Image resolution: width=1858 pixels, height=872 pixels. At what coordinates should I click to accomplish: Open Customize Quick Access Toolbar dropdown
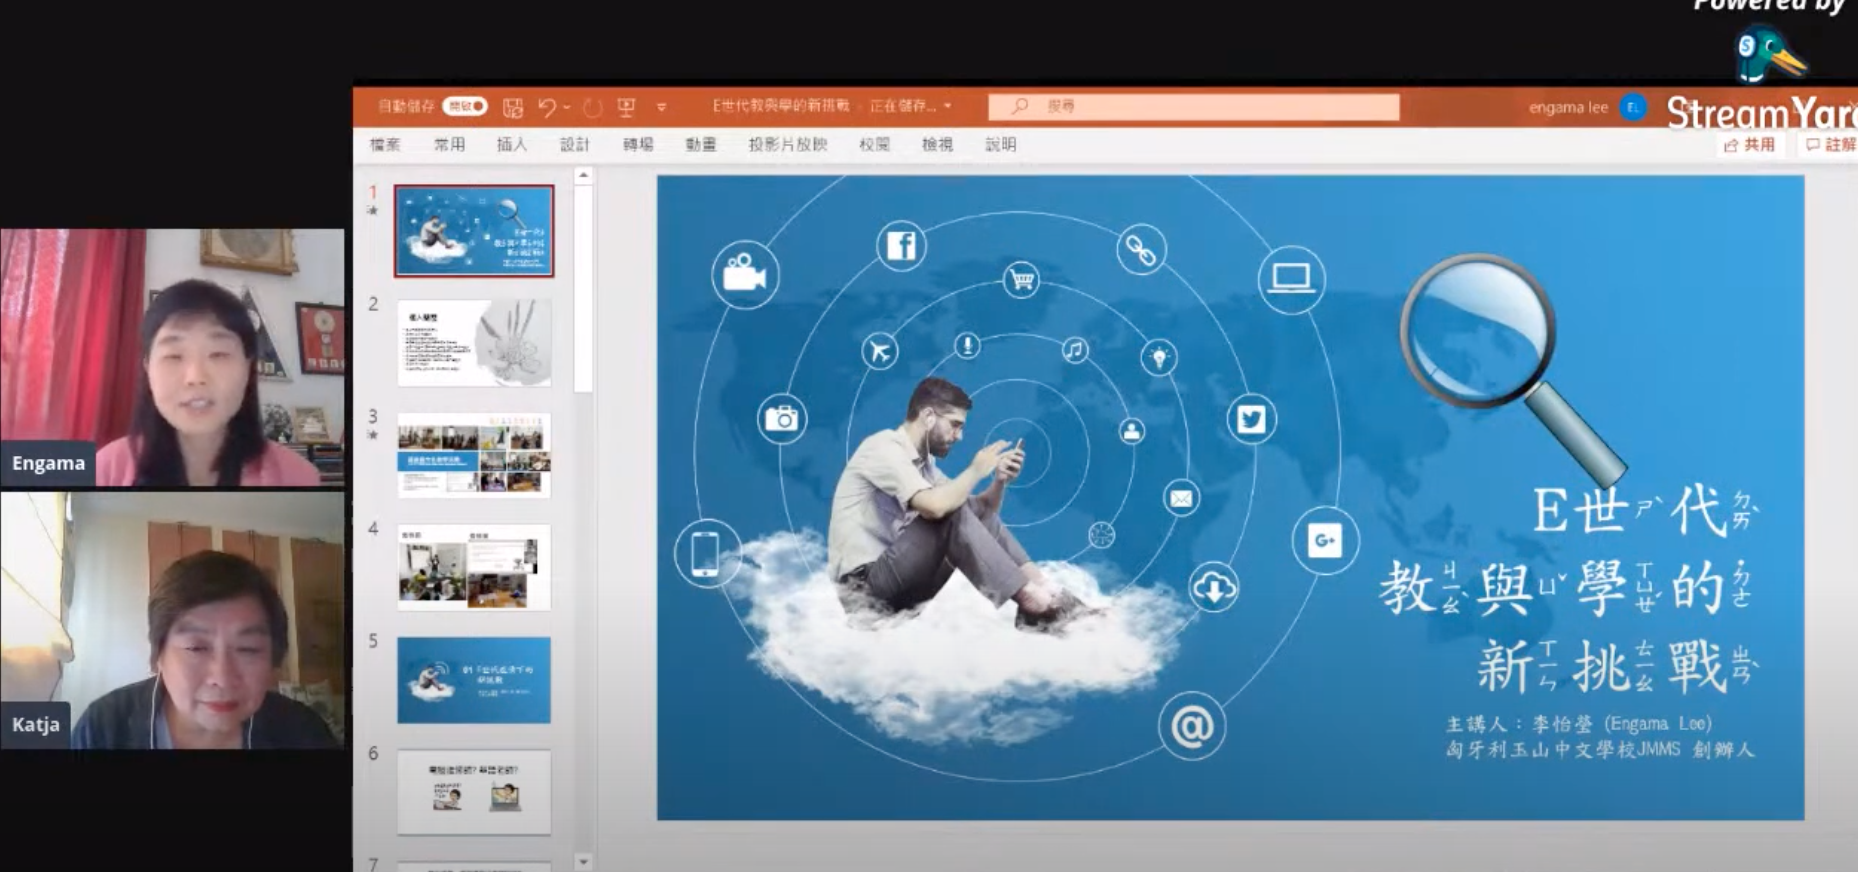point(661,107)
